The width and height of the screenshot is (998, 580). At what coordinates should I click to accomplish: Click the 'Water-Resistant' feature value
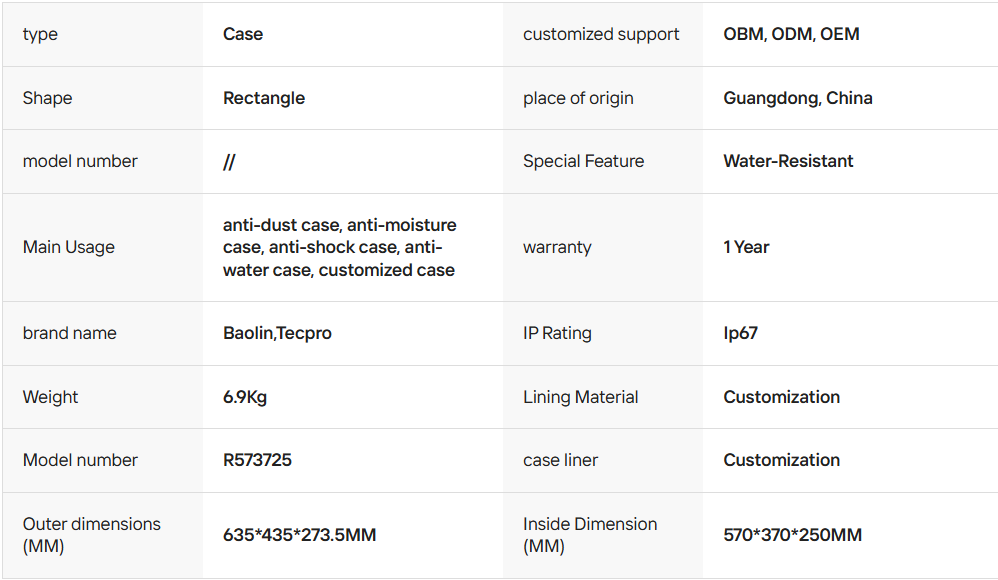pos(788,161)
